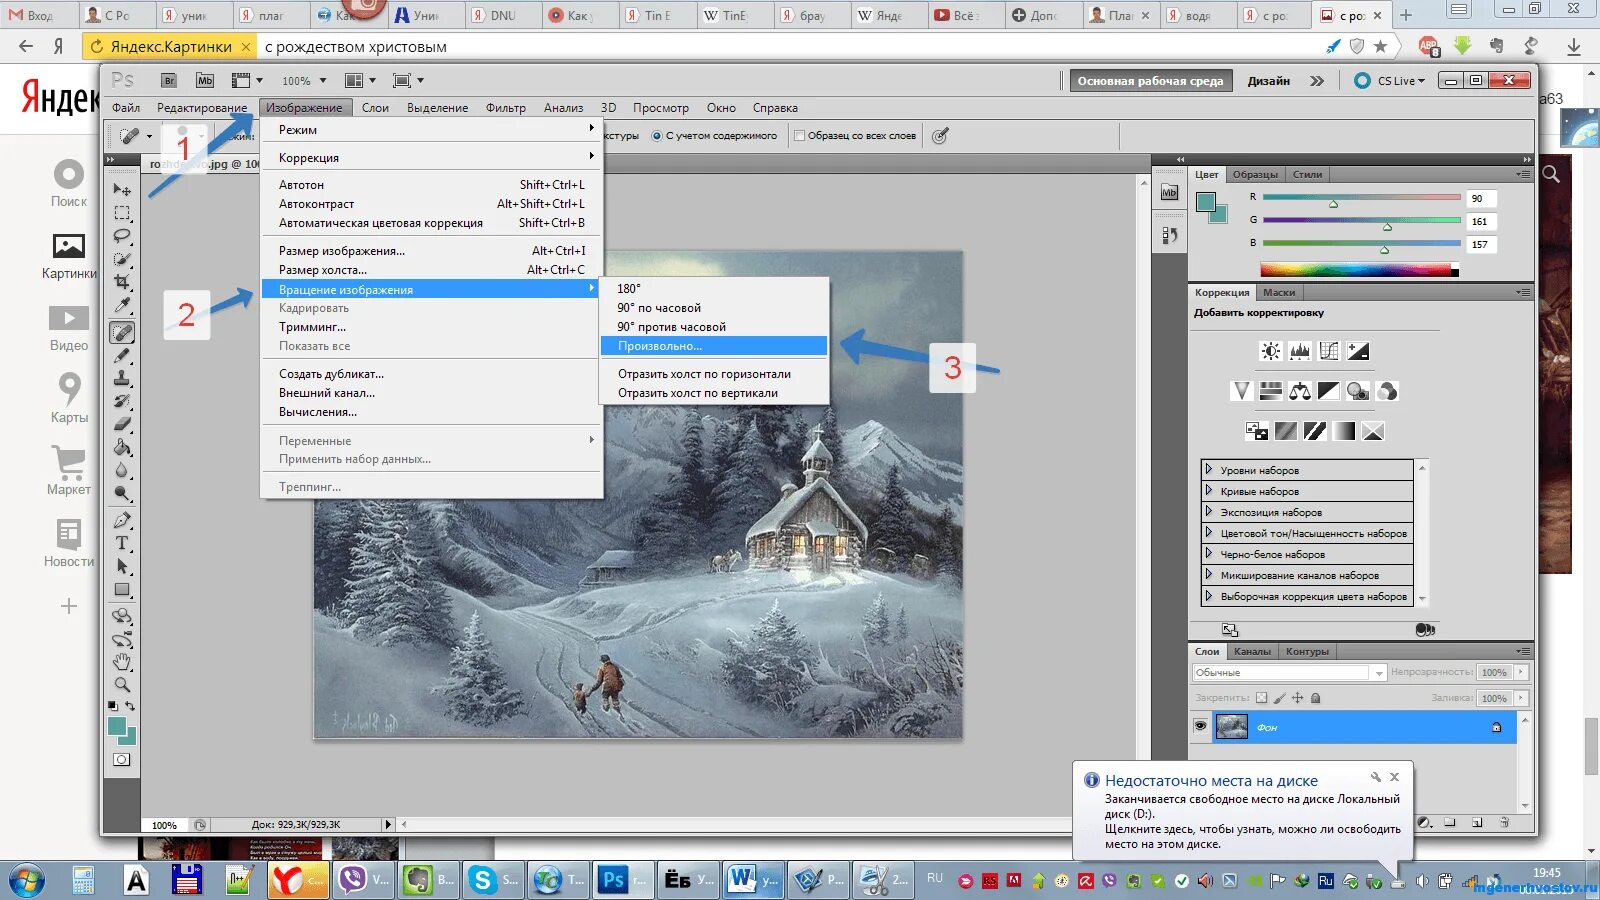This screenshot has width=1600, height=900.
Task: Select the Crop tool
Action: tap(122, 283)
